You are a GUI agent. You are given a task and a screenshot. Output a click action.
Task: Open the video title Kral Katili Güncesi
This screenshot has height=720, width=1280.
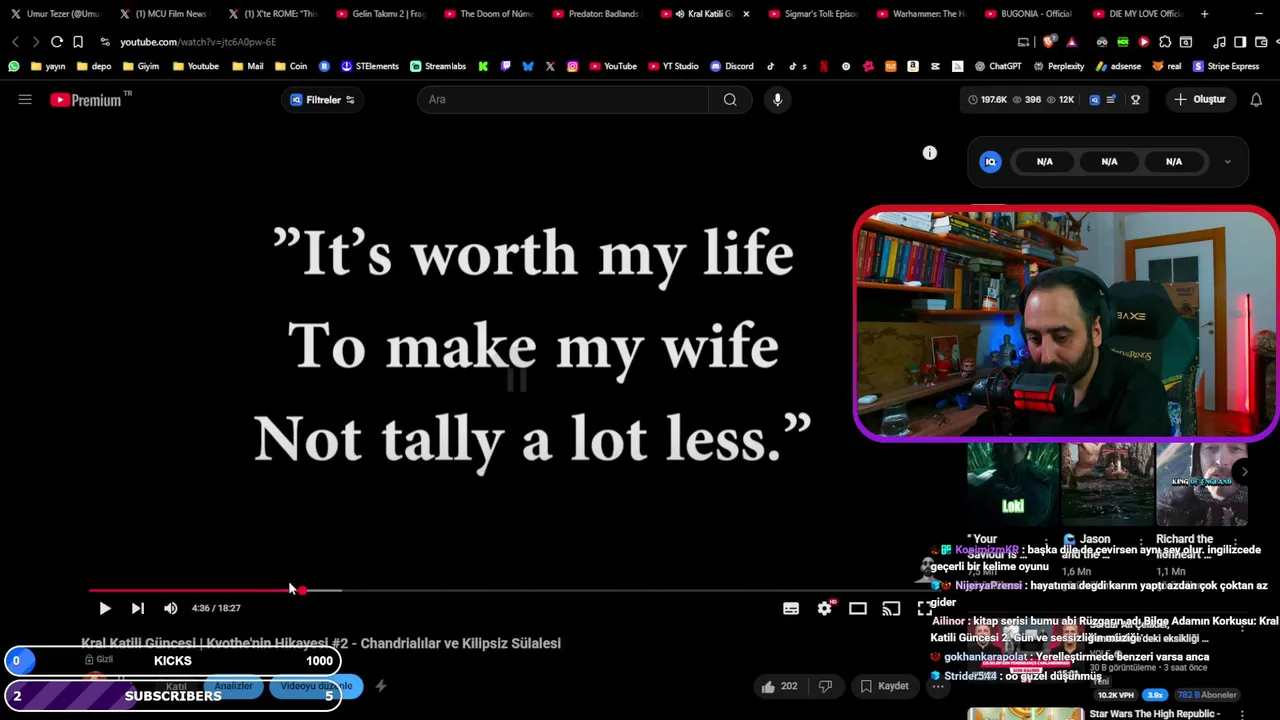click(x=321, y=643)
